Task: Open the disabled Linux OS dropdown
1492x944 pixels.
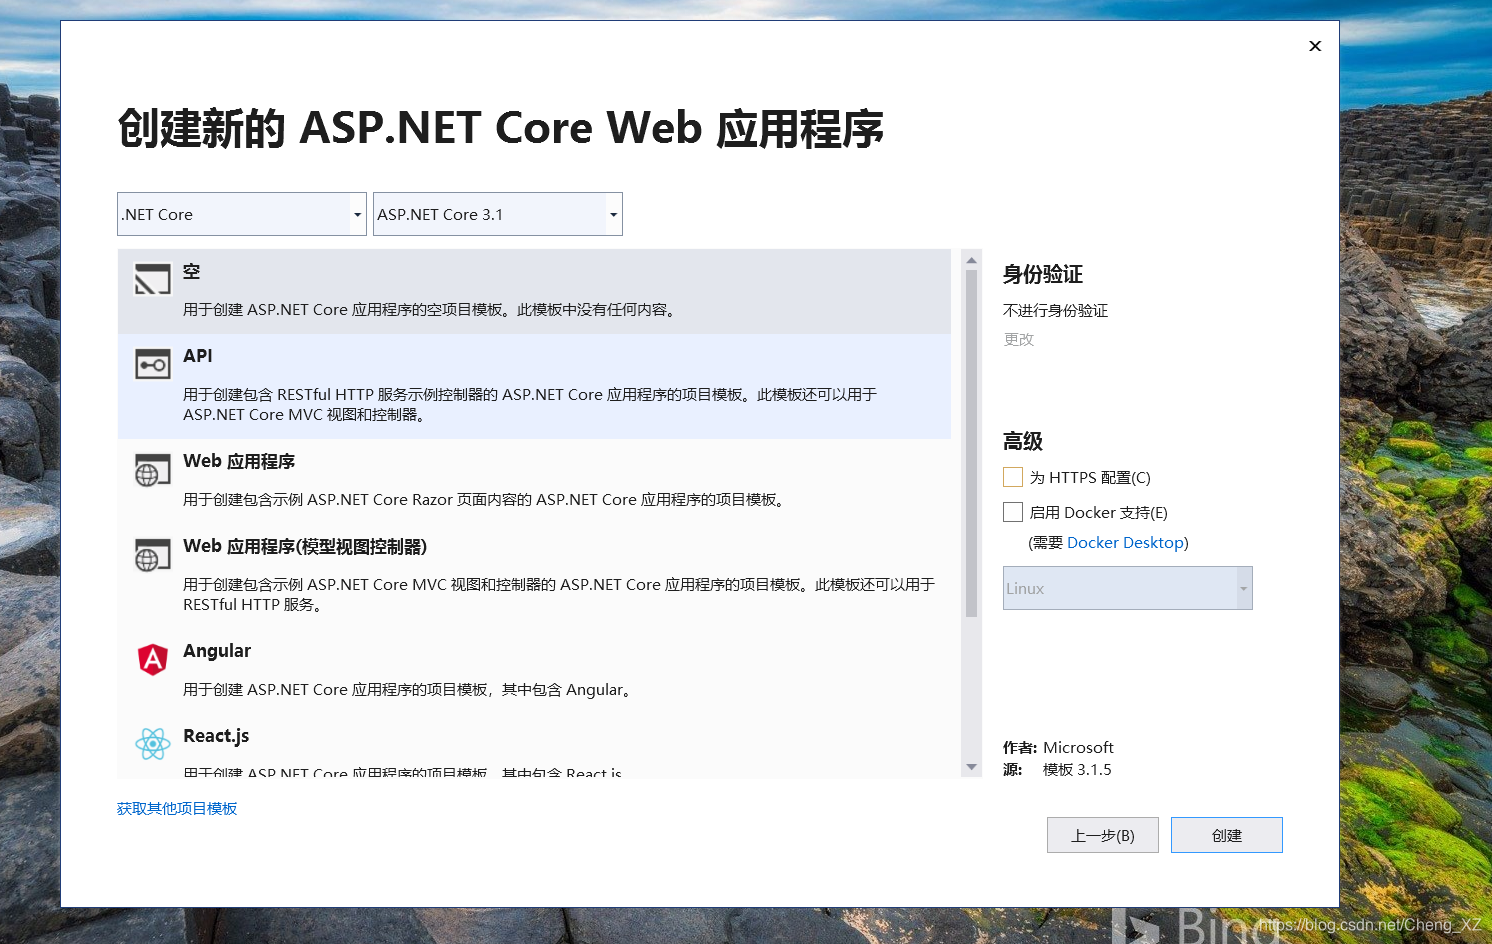Action: [1128, 588]
